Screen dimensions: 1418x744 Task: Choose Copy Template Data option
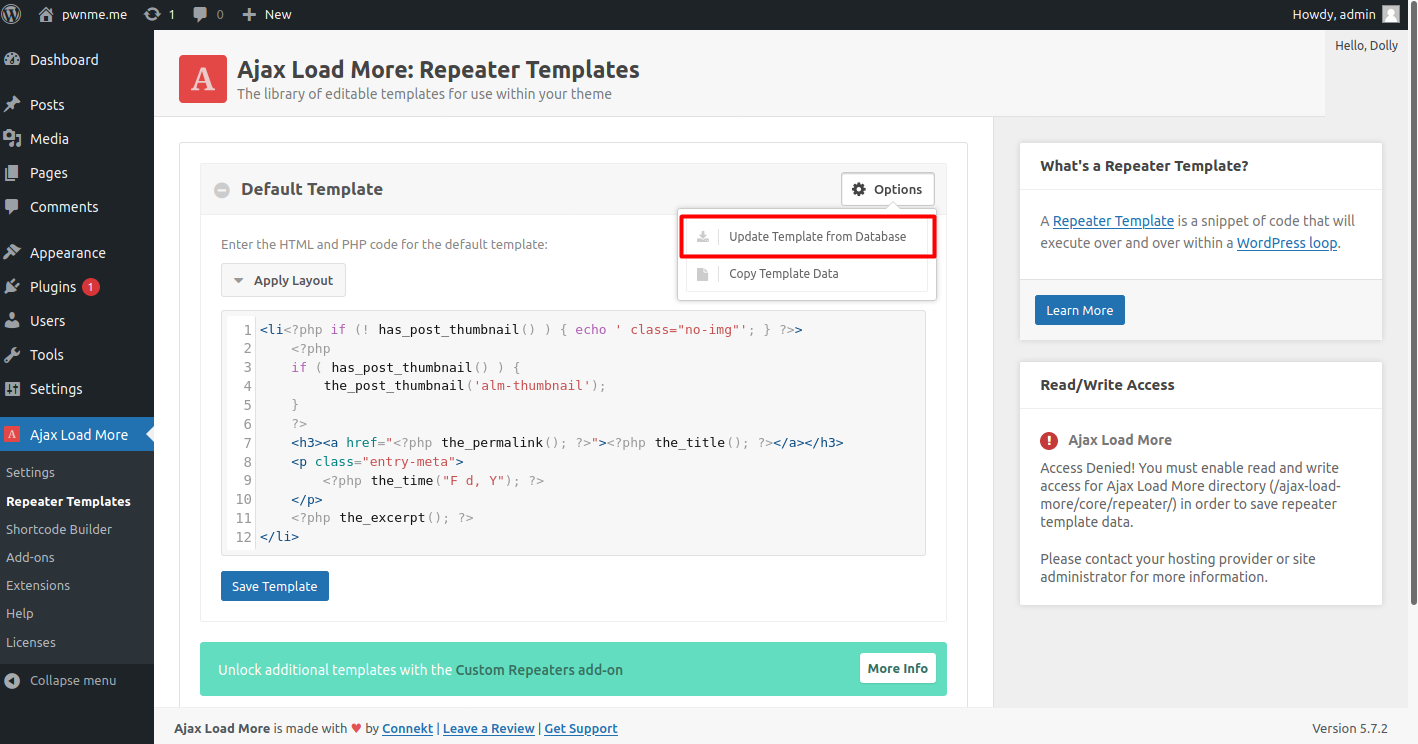click(x=783, y=274)
